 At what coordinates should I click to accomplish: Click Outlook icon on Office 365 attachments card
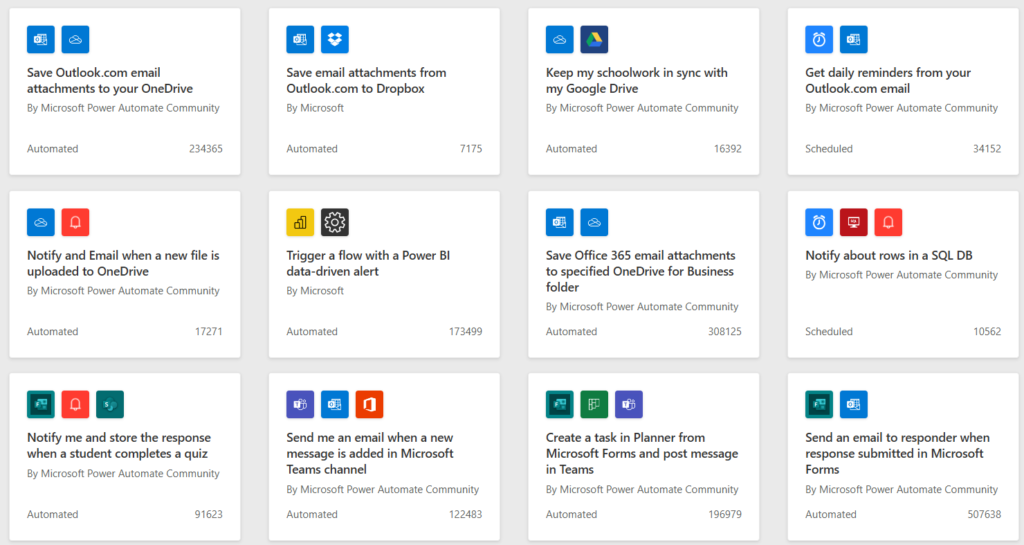coord(559,222)
